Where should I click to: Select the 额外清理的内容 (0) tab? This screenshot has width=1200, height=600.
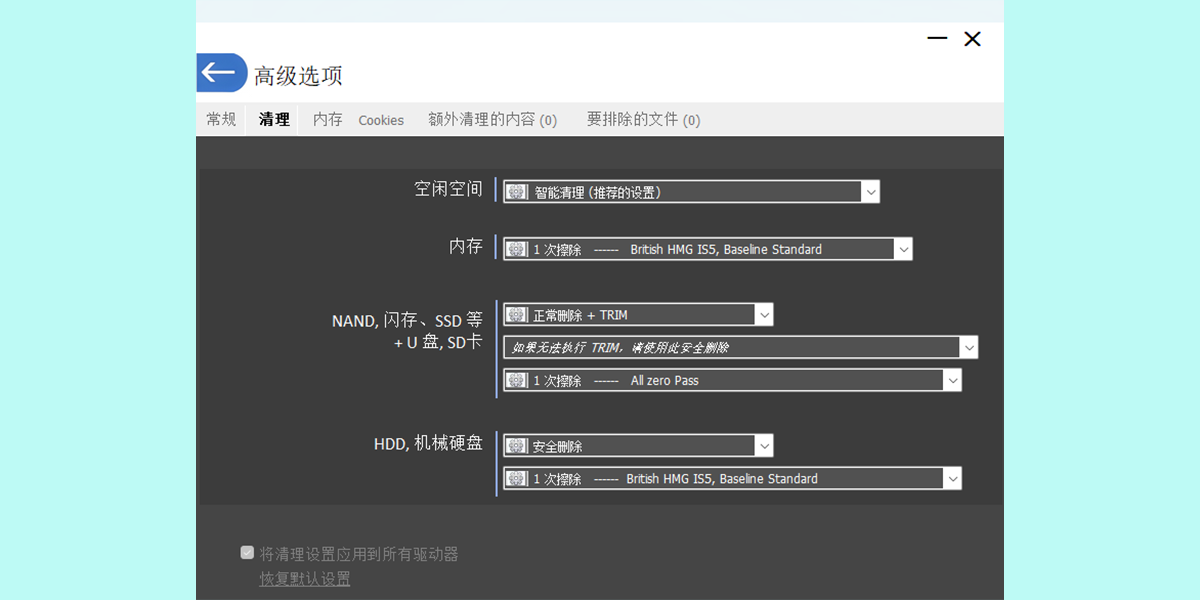pos(491,119)
